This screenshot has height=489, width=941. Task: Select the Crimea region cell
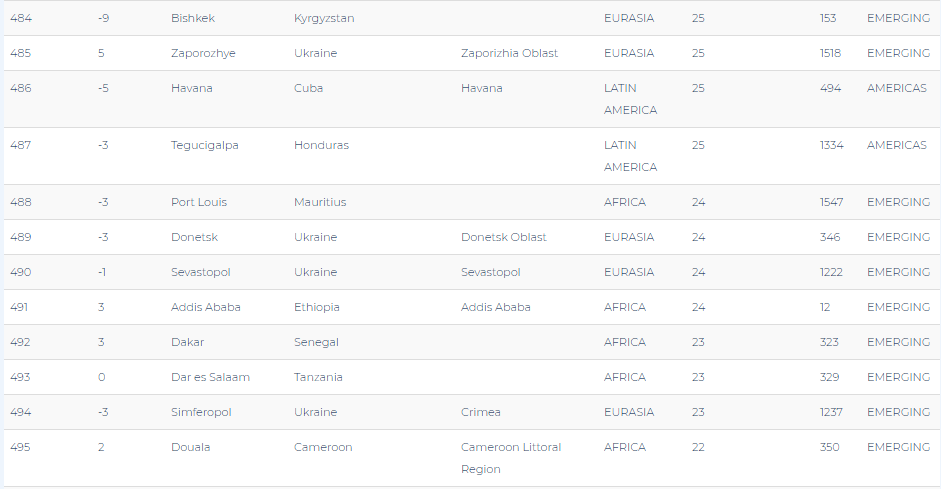(x=481, y=412)
